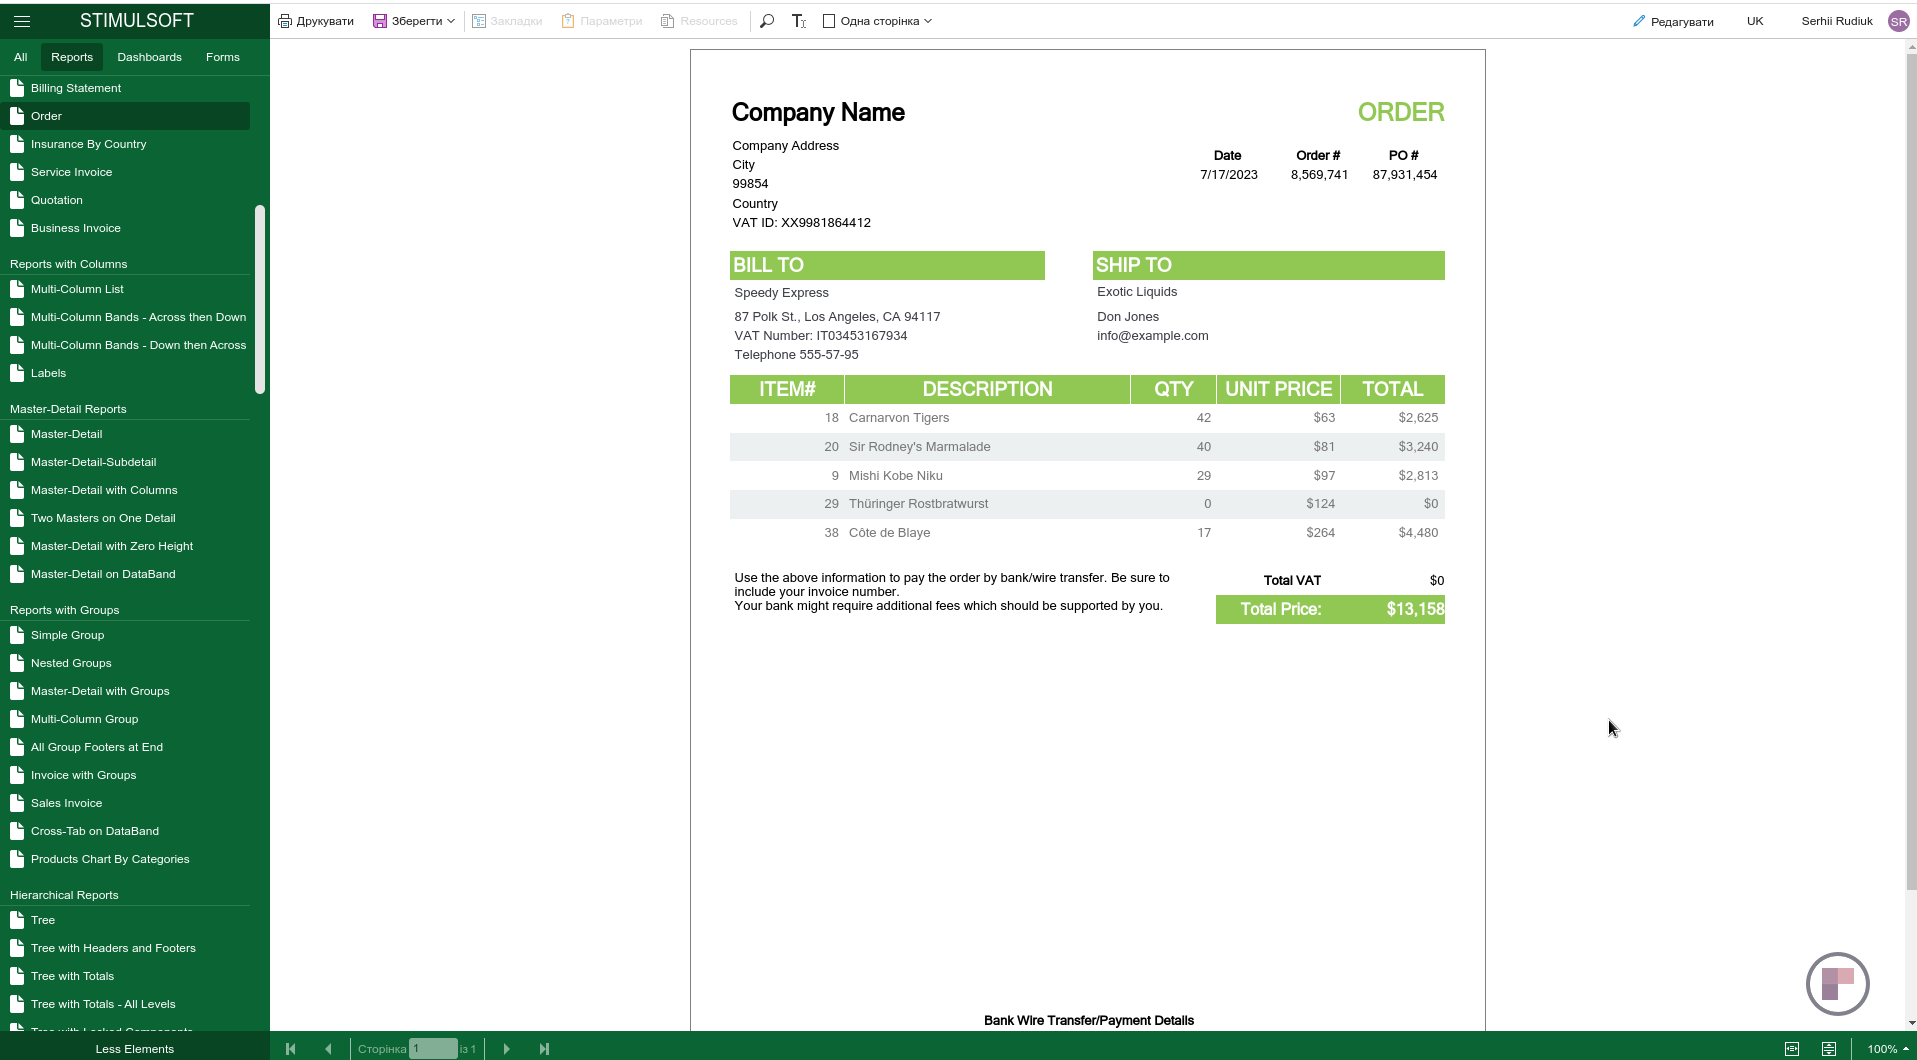
Task: Click the Print (Друкувати) printer icon
Action: [x=285, y=21]
